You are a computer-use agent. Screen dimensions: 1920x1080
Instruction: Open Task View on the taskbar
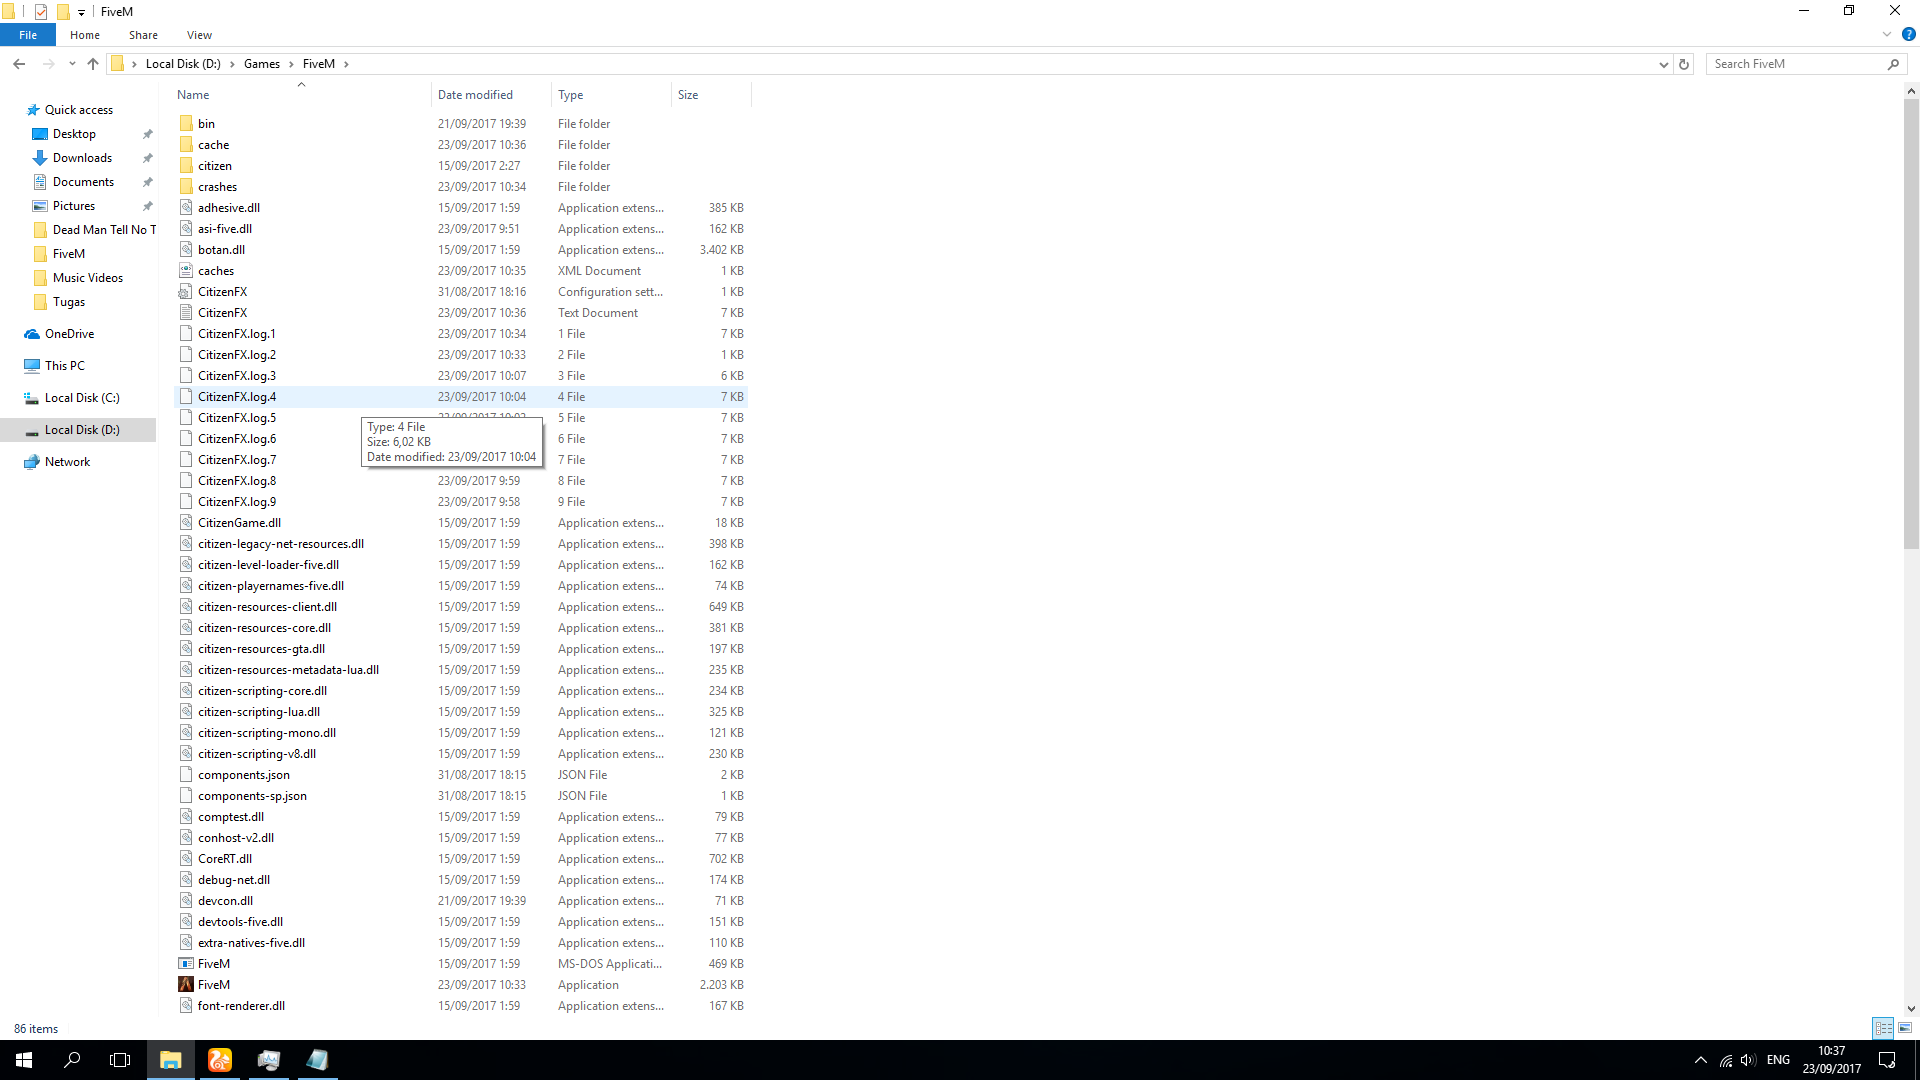click(x=120, y=1060)
